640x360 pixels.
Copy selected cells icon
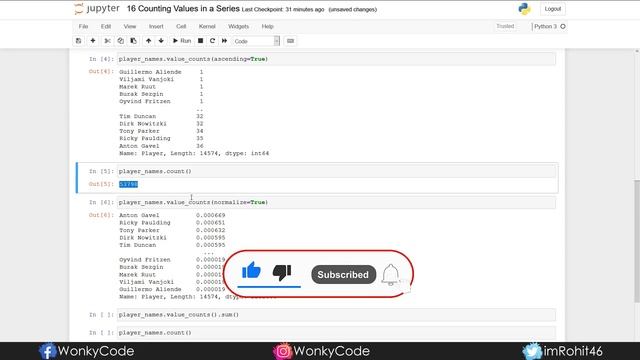point(120,41)
